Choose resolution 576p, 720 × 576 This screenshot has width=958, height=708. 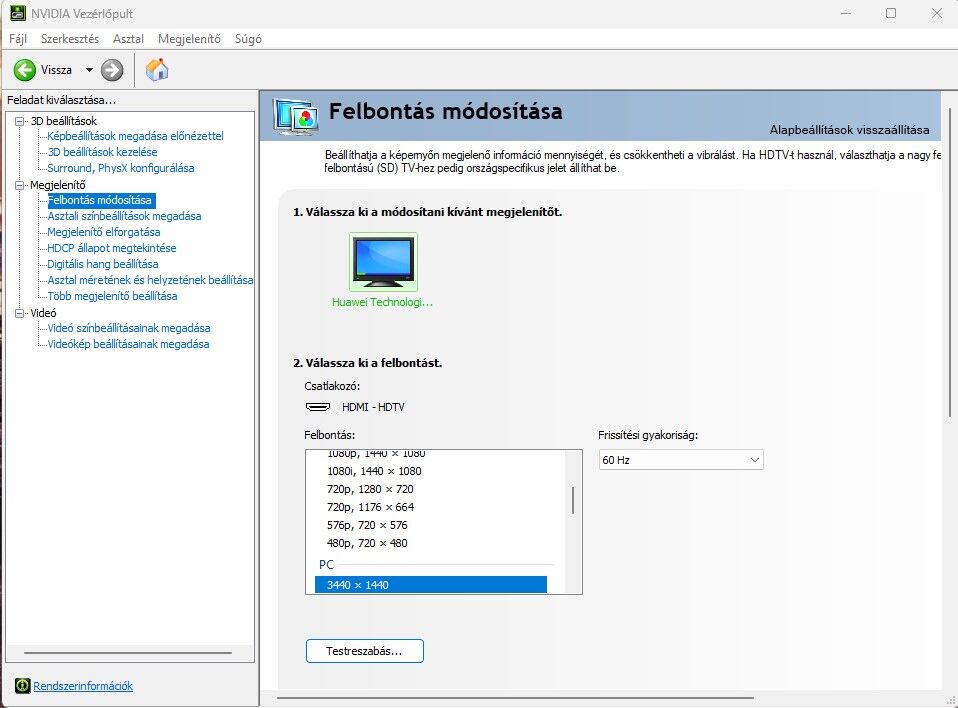pos(367,525)
